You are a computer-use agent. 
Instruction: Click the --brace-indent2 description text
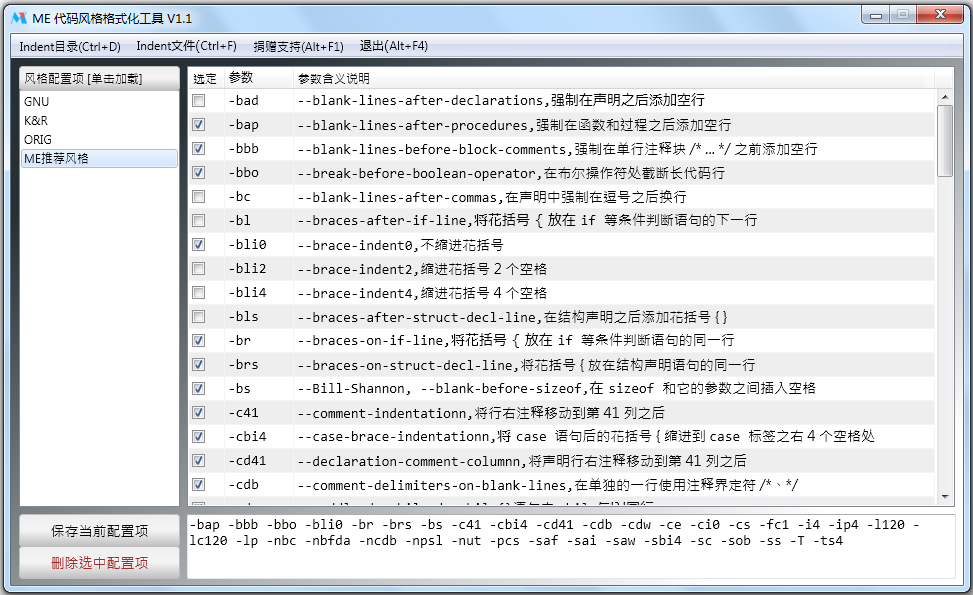[x=422, y=269]
